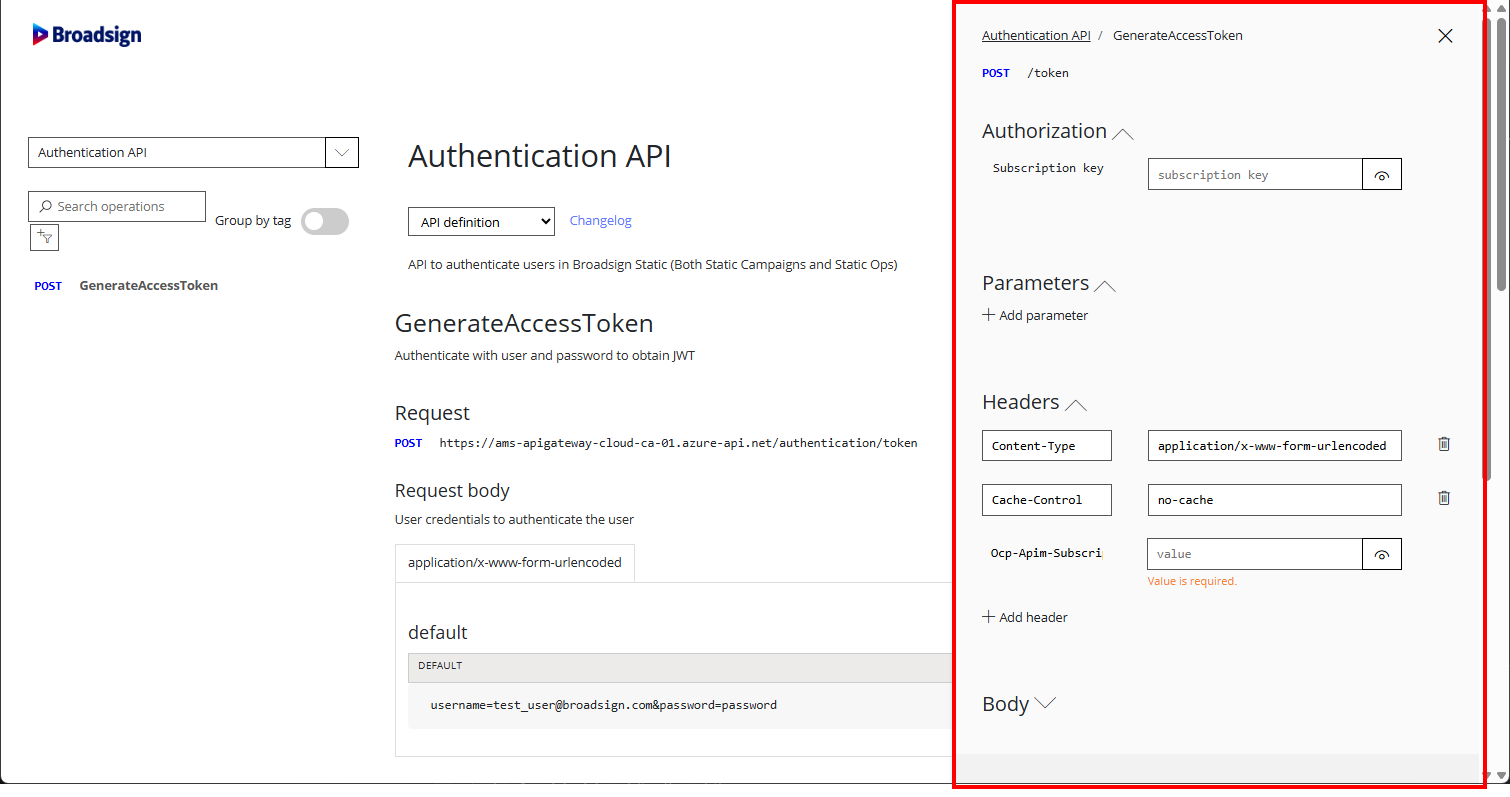Remove the Cache-Control header
1510x797 pixels.
[x=1444, y=498]
